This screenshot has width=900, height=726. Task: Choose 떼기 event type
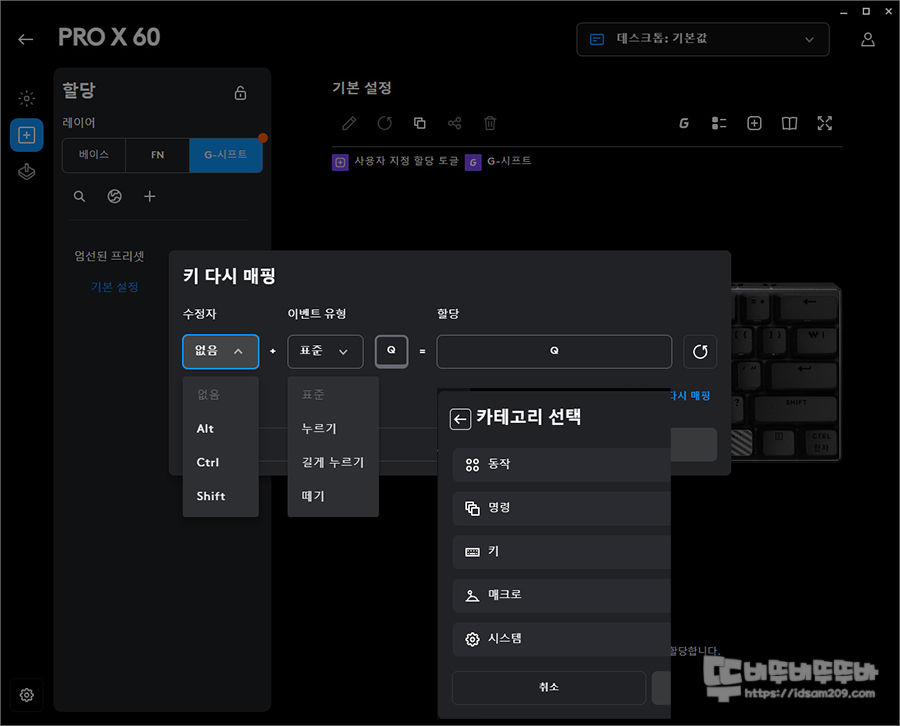click(x=333, y=496)
